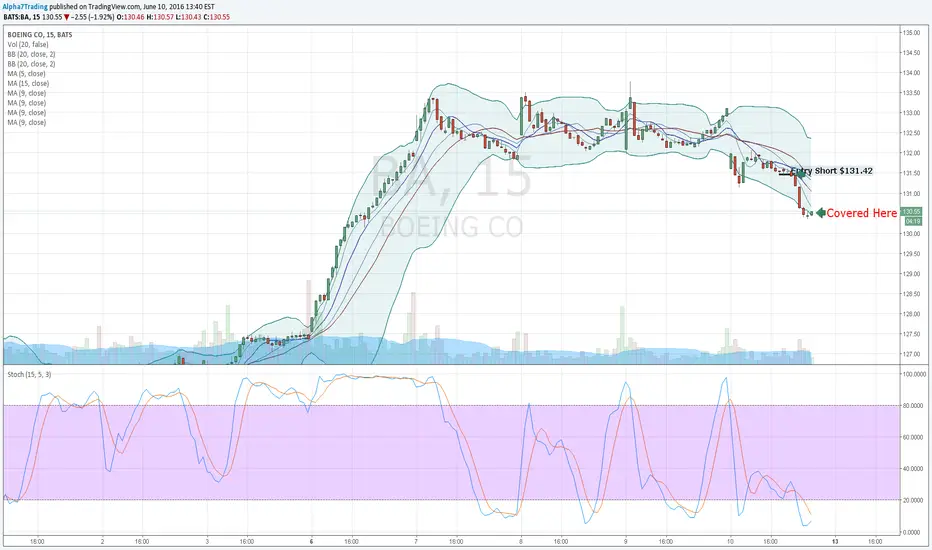Click the date label 13 on time axis
The height and width of the screenshot is (550, 932).
[x=835, y=542]
